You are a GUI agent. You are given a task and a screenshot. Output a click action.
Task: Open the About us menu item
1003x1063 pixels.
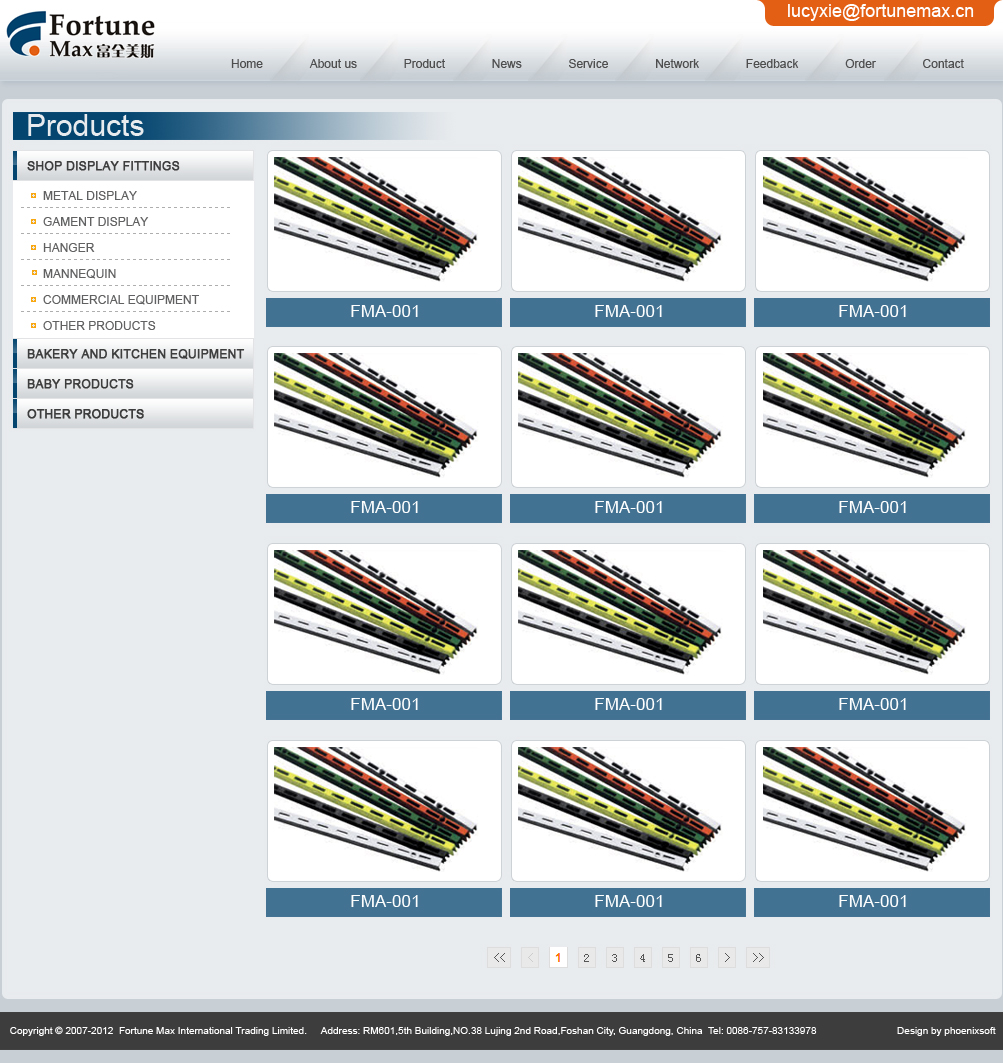pyautogui.click(x=333, y=64)
